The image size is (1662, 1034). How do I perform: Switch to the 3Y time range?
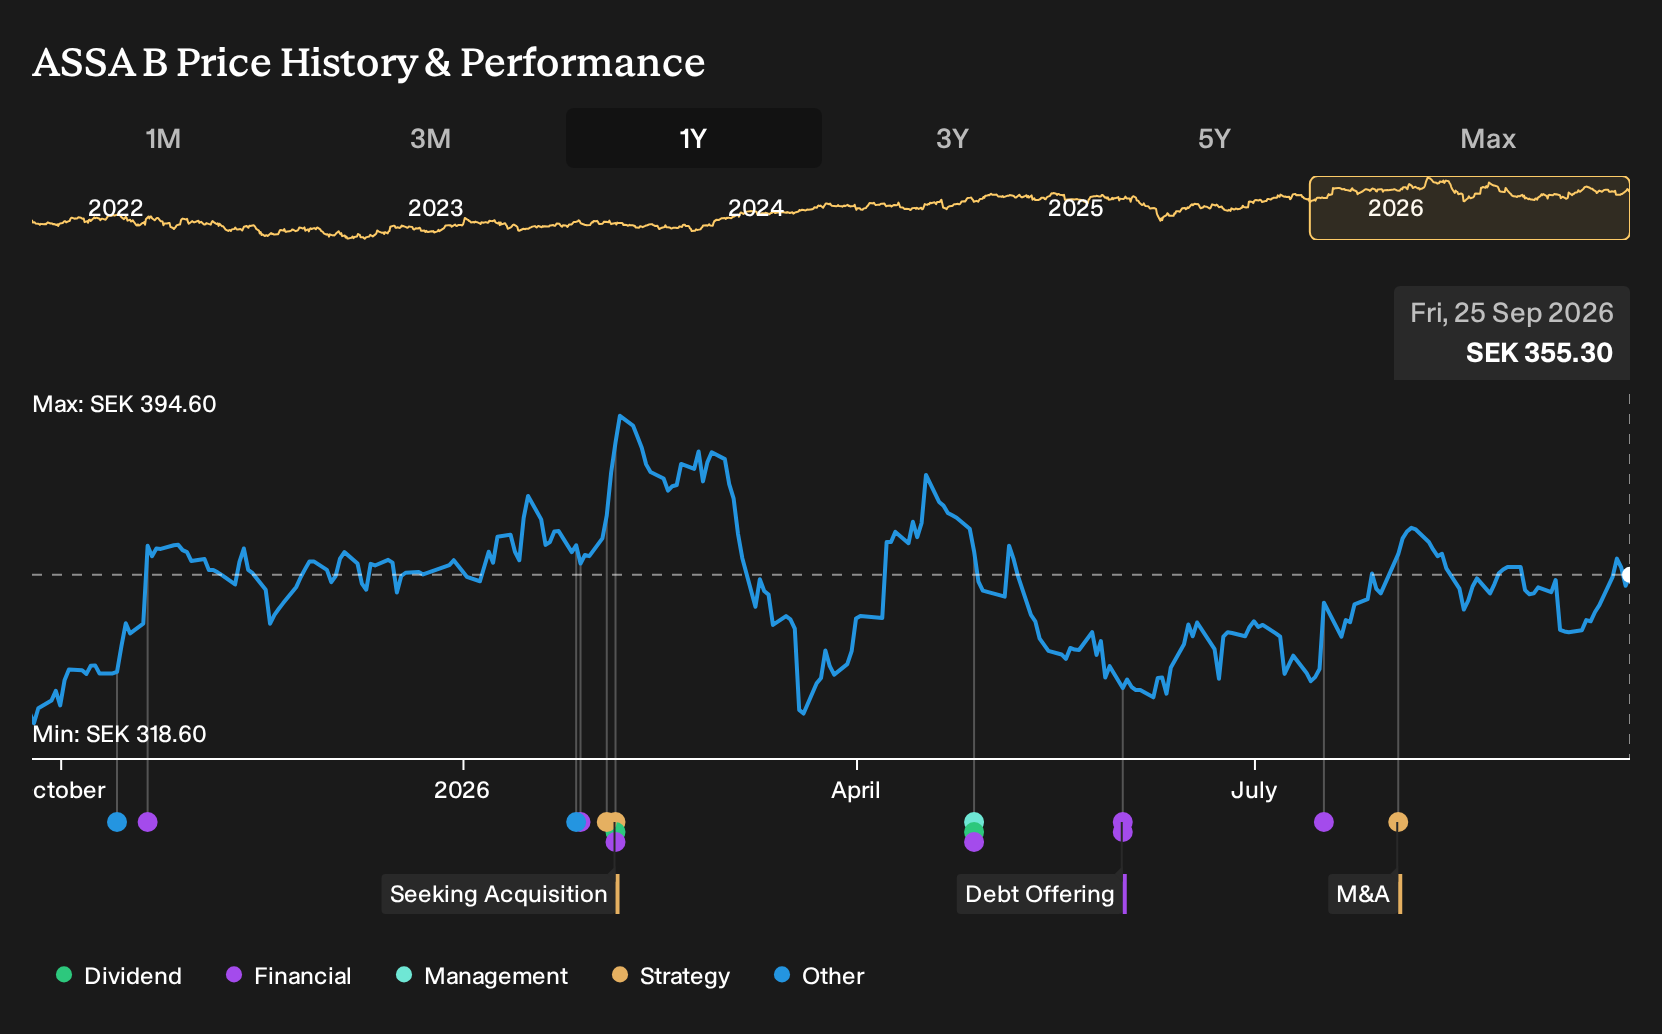click(952, 138)
